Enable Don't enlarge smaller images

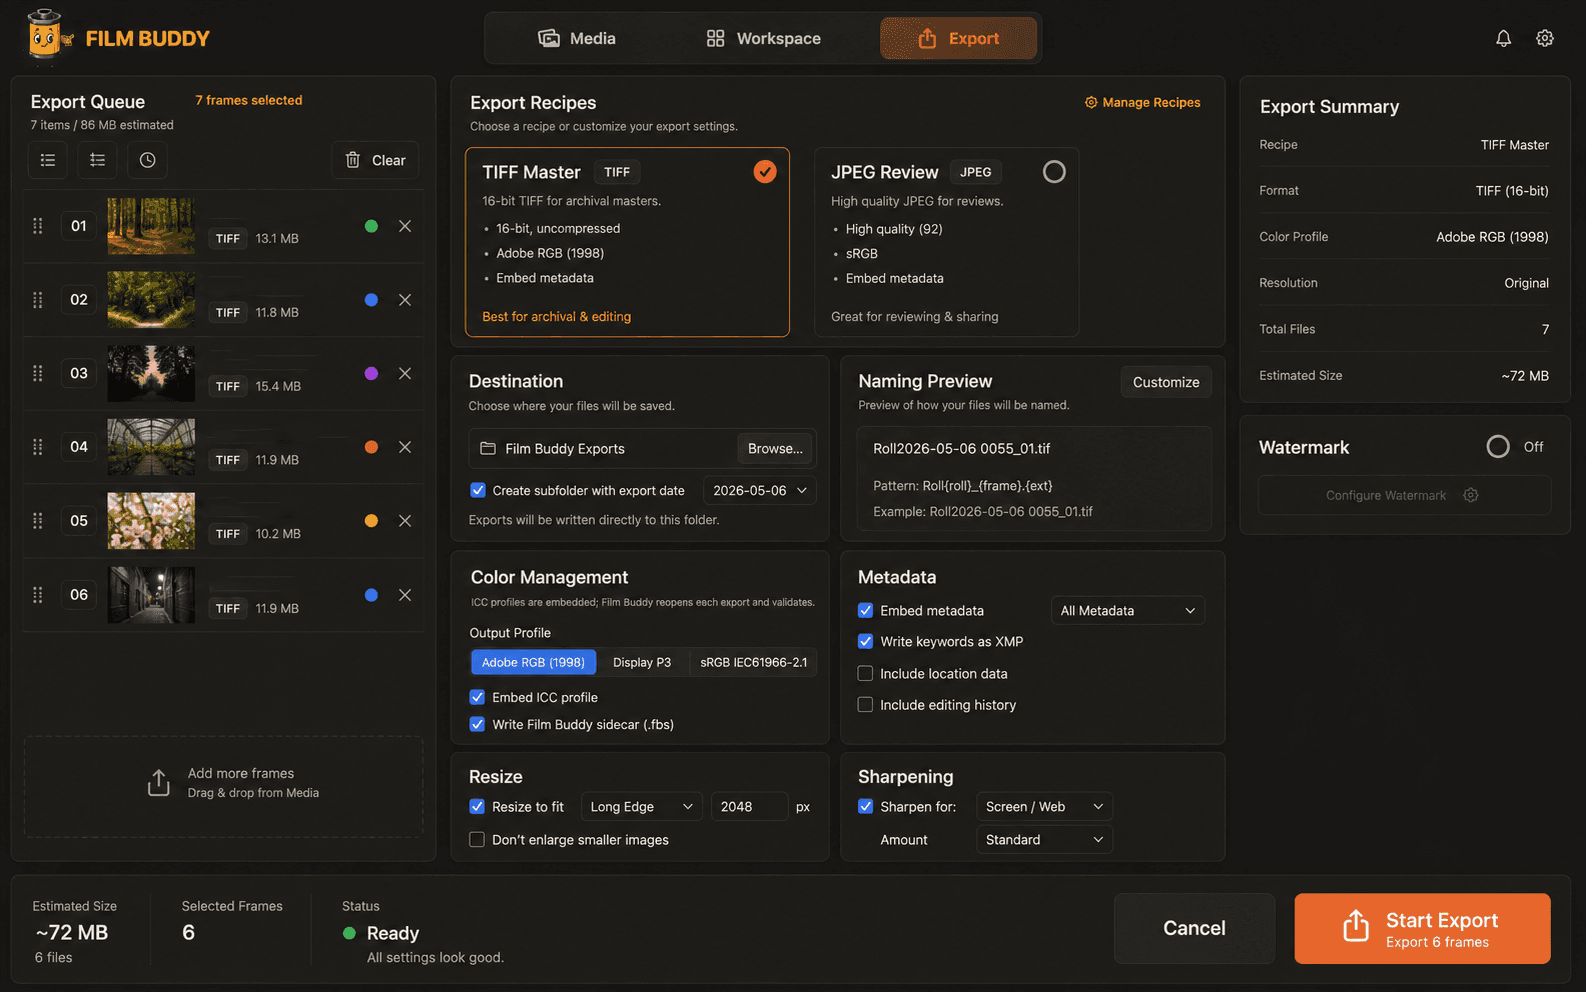click(477, 839)
